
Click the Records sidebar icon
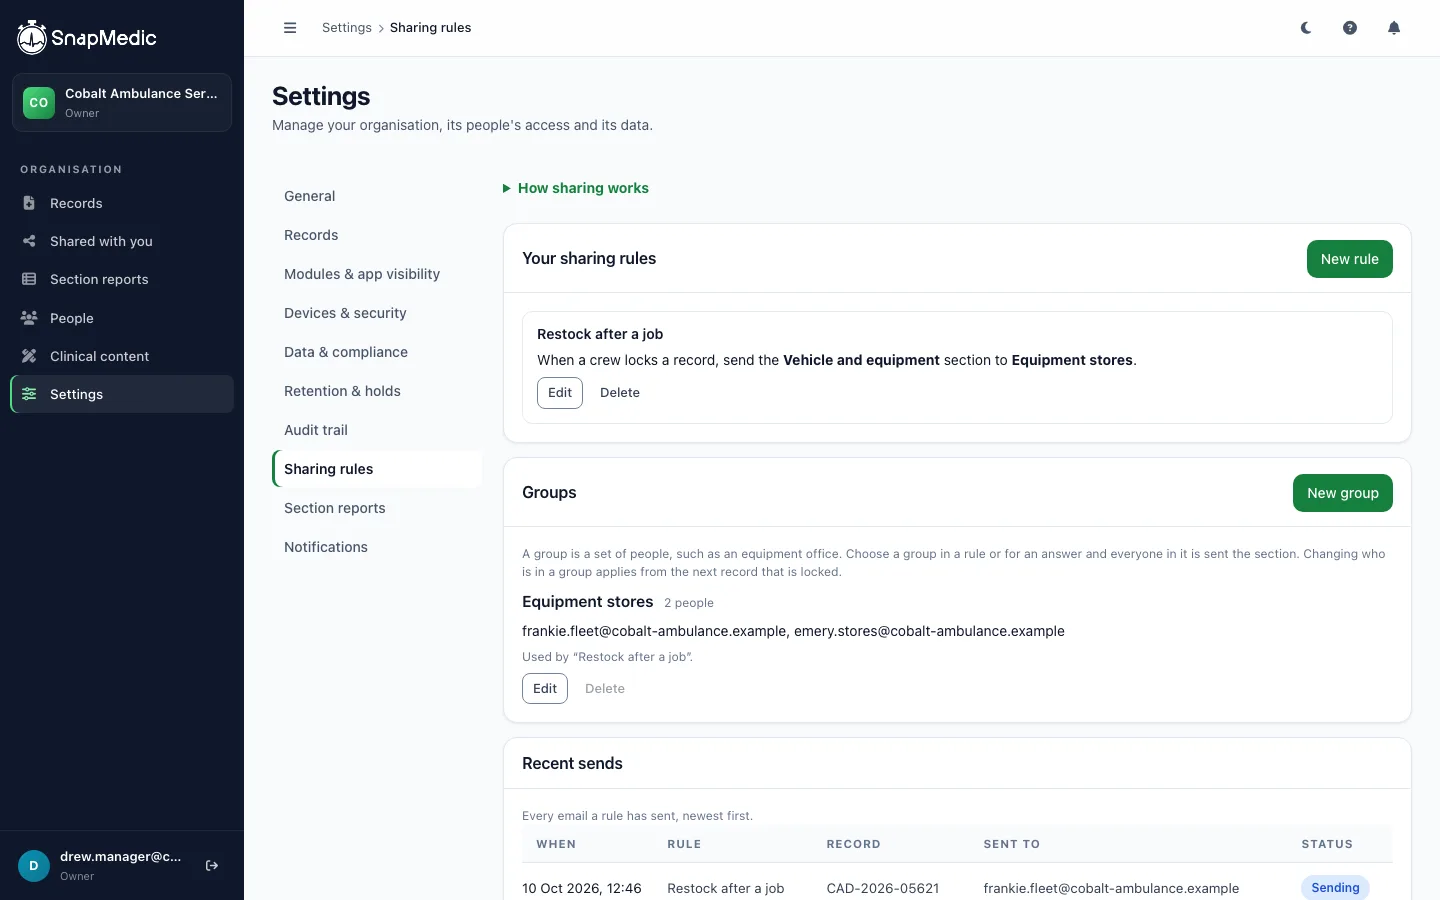click(29, 203)
